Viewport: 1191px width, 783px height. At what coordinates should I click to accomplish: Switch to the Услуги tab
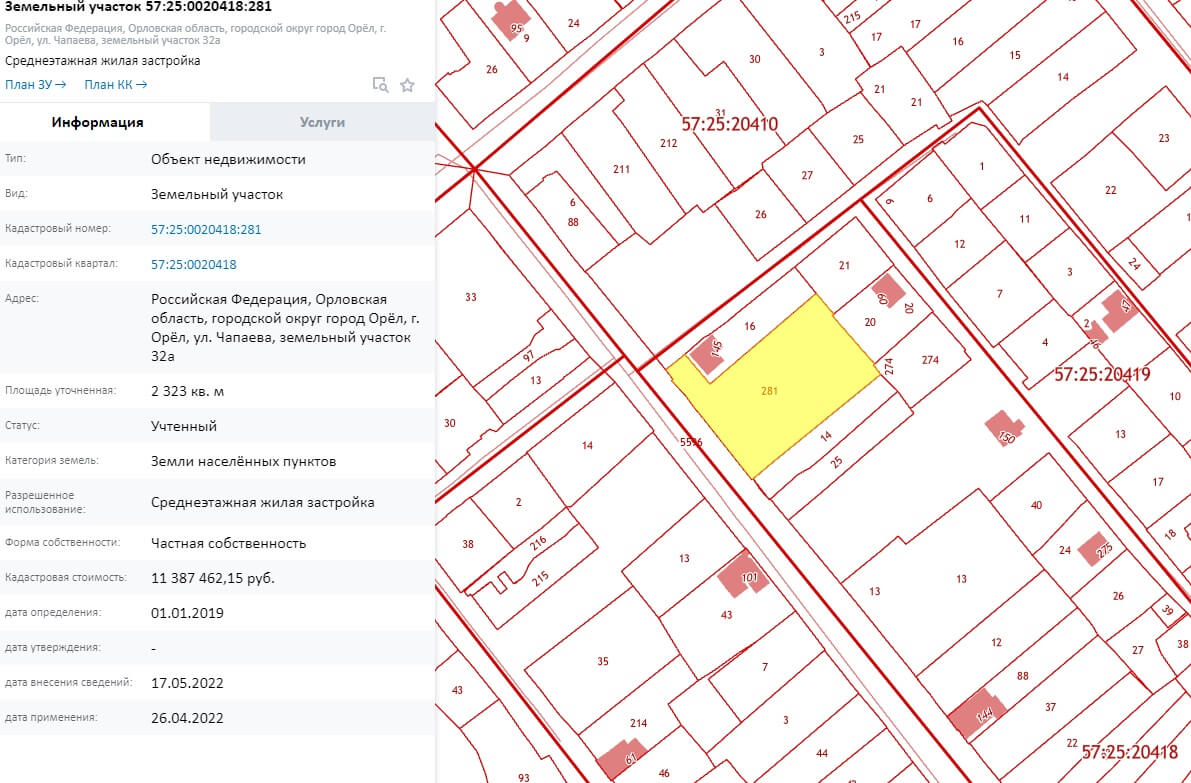[x=322, y=122]
